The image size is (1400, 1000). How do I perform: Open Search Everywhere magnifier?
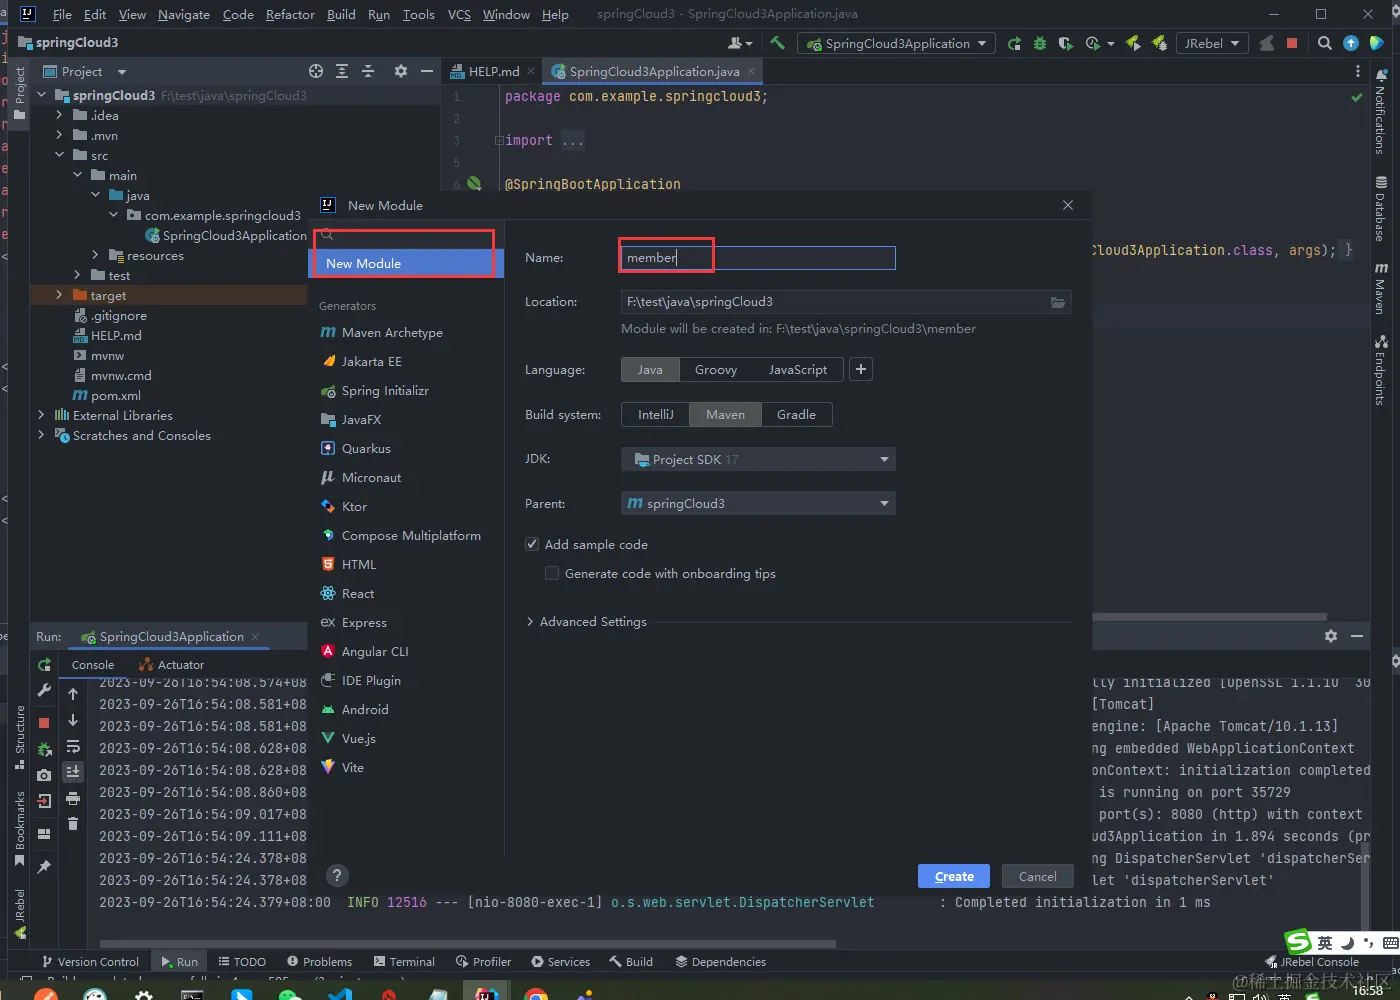coord(1325,43)
